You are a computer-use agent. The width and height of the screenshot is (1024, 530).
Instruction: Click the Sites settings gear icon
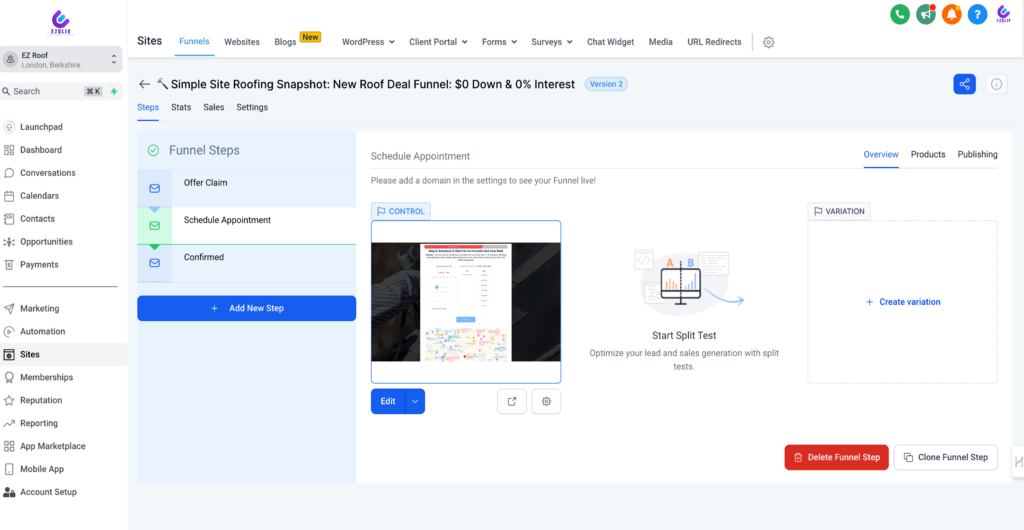(768, 42)
